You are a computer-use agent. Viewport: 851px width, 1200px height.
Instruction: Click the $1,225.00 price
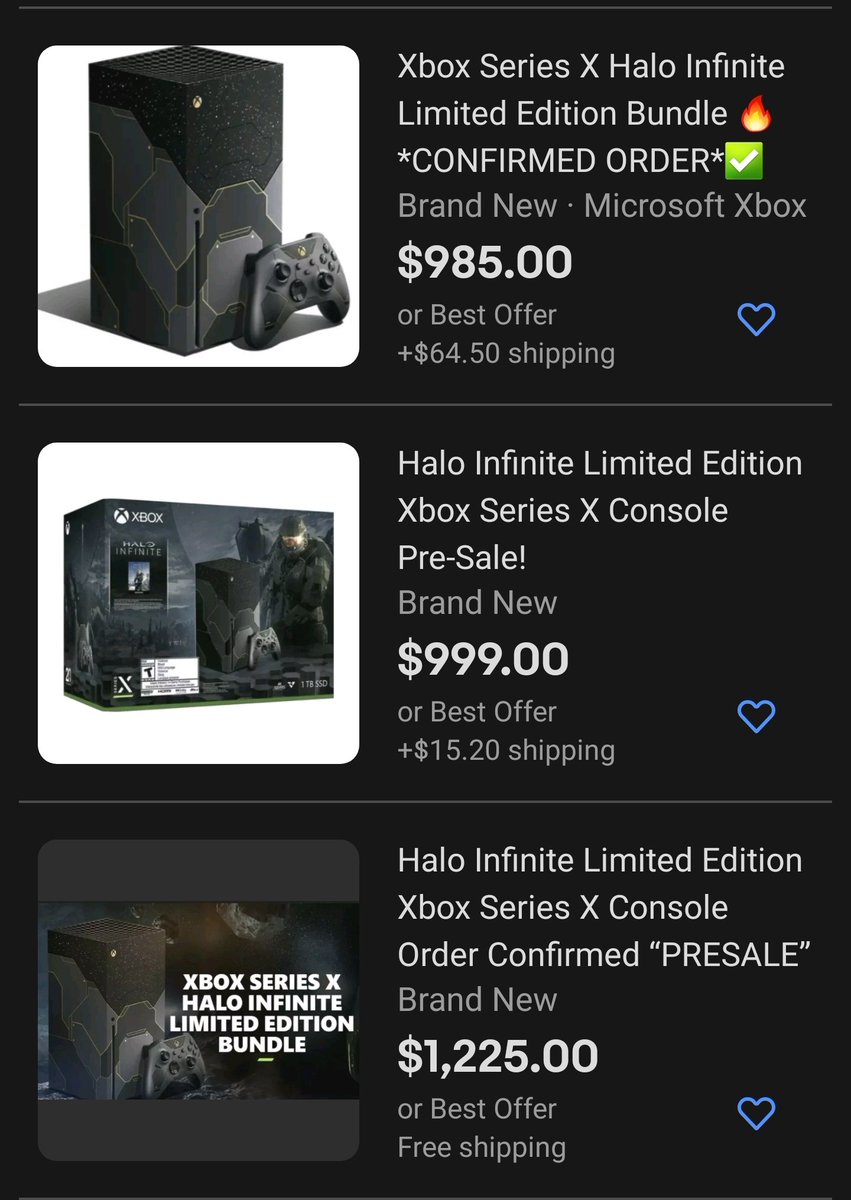[x=498, y=1056]
